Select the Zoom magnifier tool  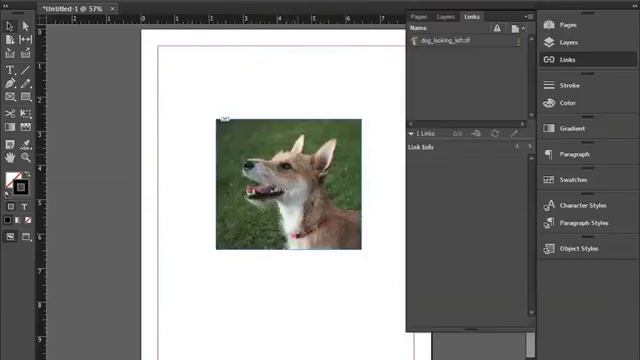25,158
